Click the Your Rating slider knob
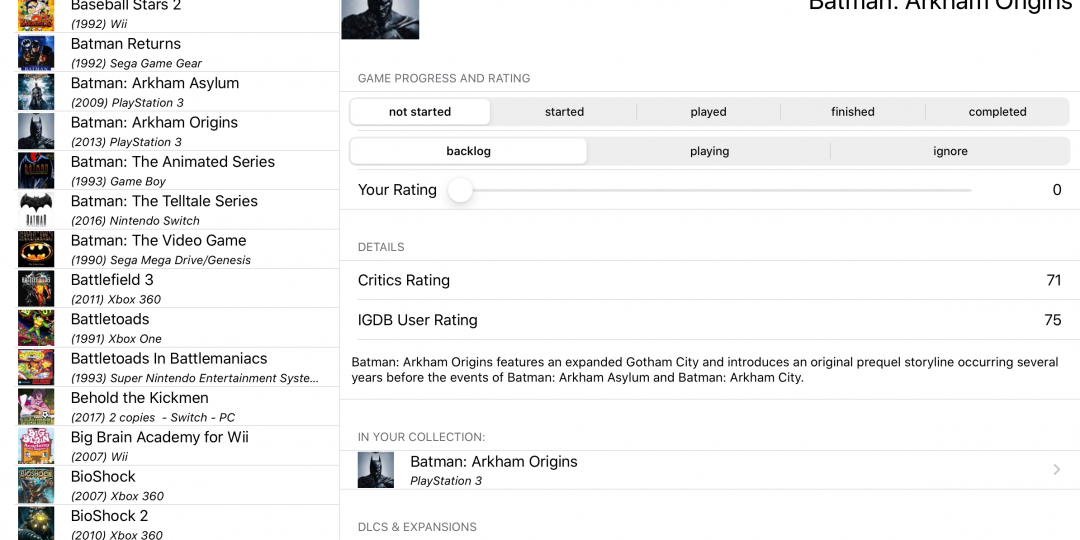 tap(460, 190)
